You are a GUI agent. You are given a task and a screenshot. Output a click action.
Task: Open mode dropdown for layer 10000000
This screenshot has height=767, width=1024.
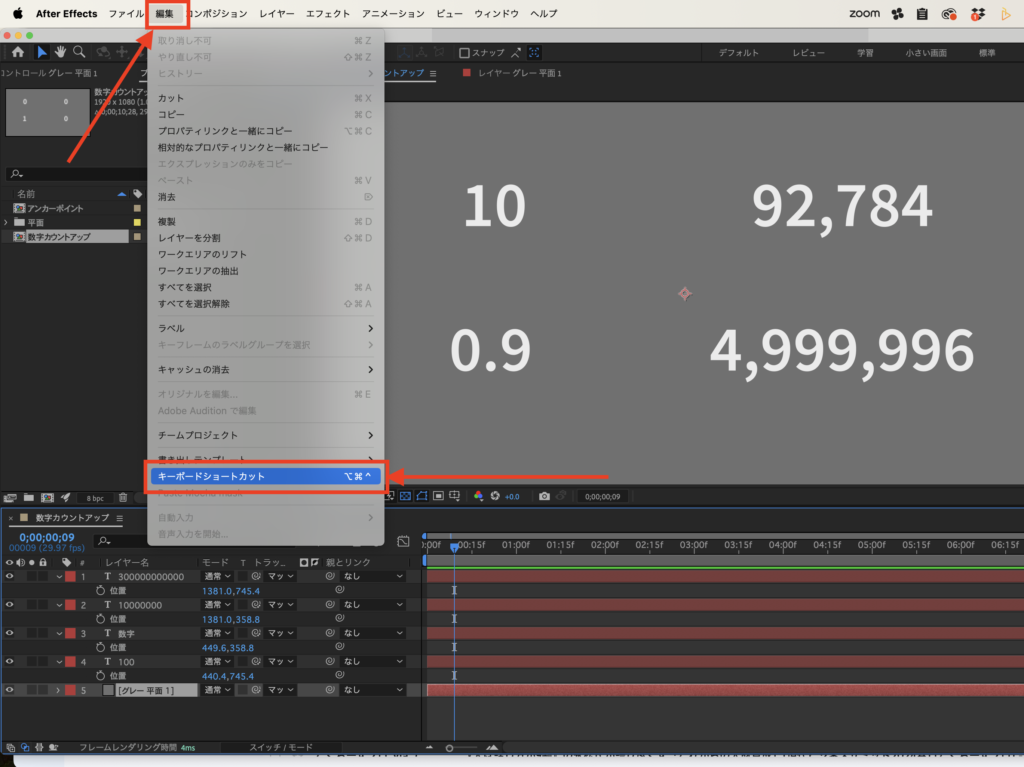217,605
